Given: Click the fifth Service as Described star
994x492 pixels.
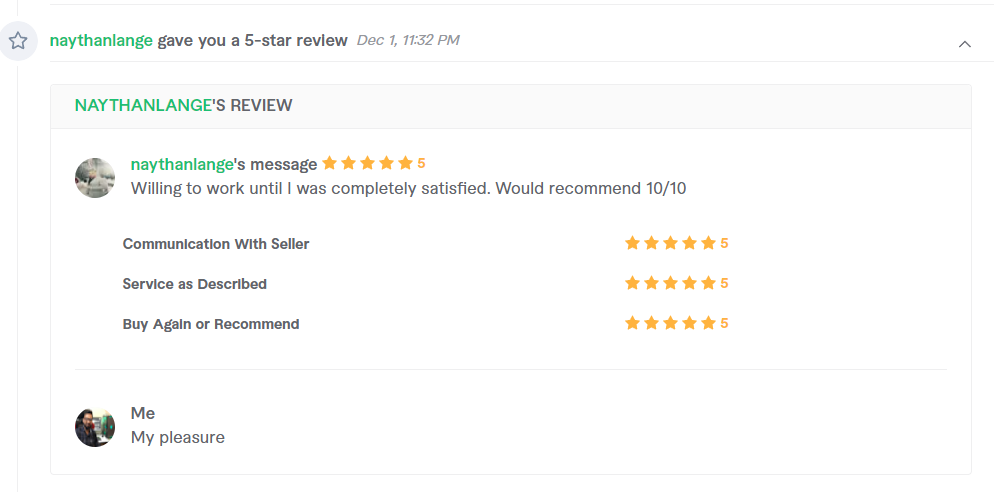Looking at the screenshot, I should pos(708,283).
